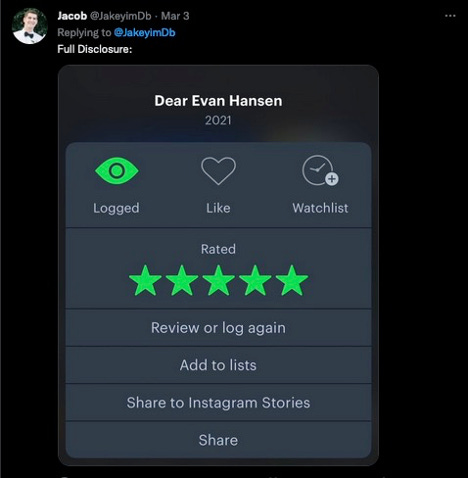
Task: Select the fourth rating star
Action: tap(255, 280)
